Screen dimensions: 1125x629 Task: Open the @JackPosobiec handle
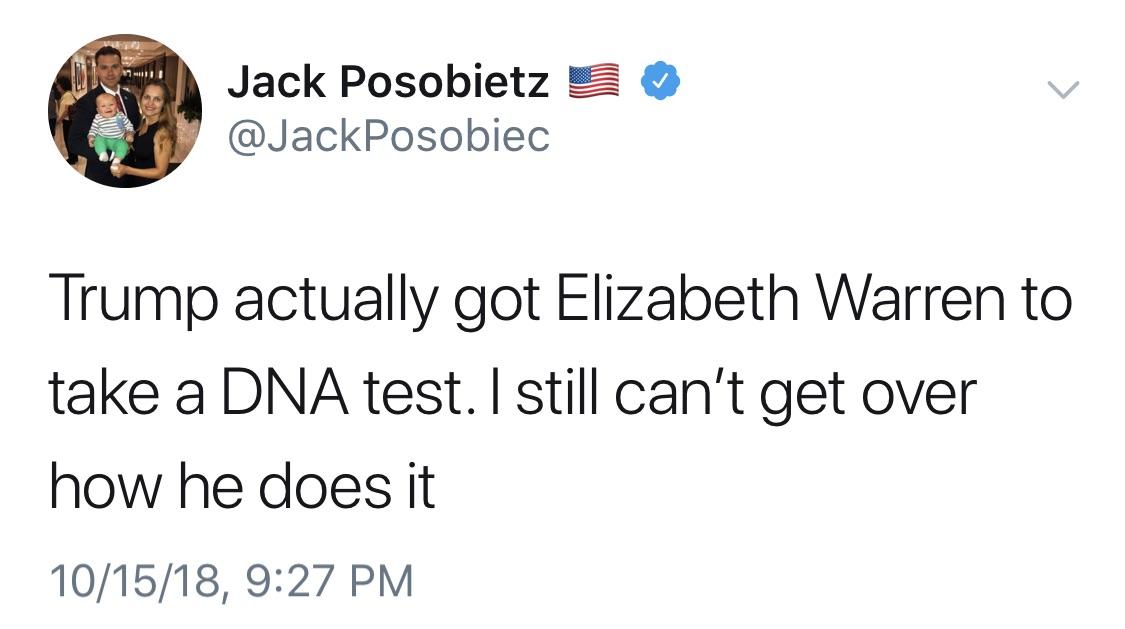click(389, 136)
